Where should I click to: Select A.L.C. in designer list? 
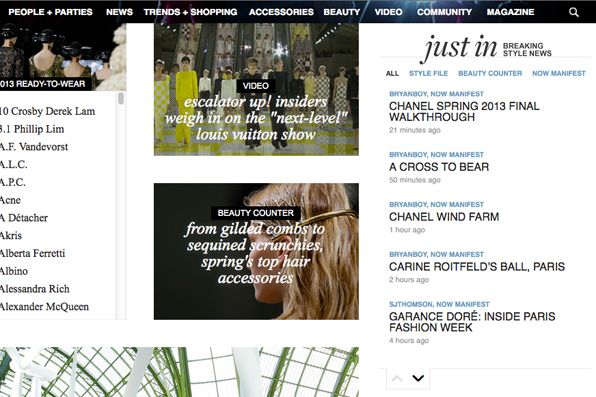(14, 165)
